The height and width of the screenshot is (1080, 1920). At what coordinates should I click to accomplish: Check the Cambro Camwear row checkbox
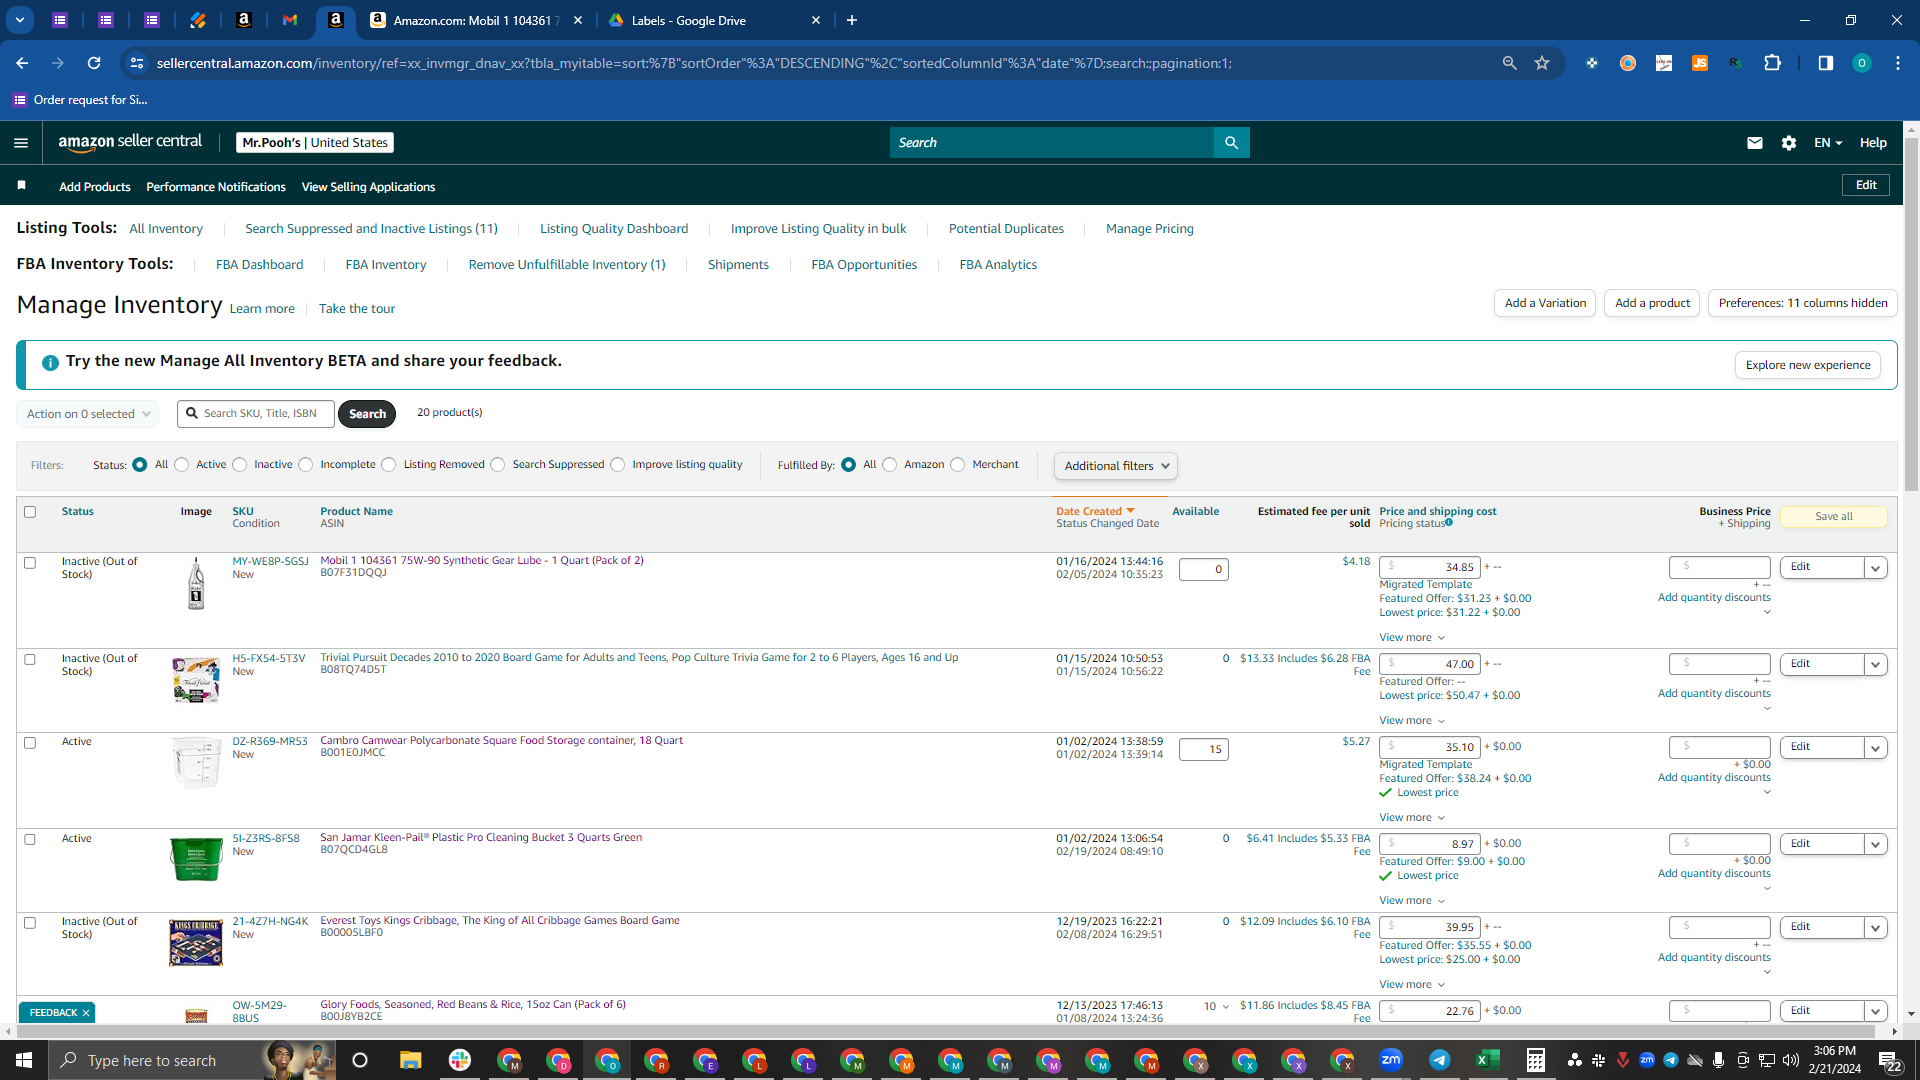(x=30, y=743)
